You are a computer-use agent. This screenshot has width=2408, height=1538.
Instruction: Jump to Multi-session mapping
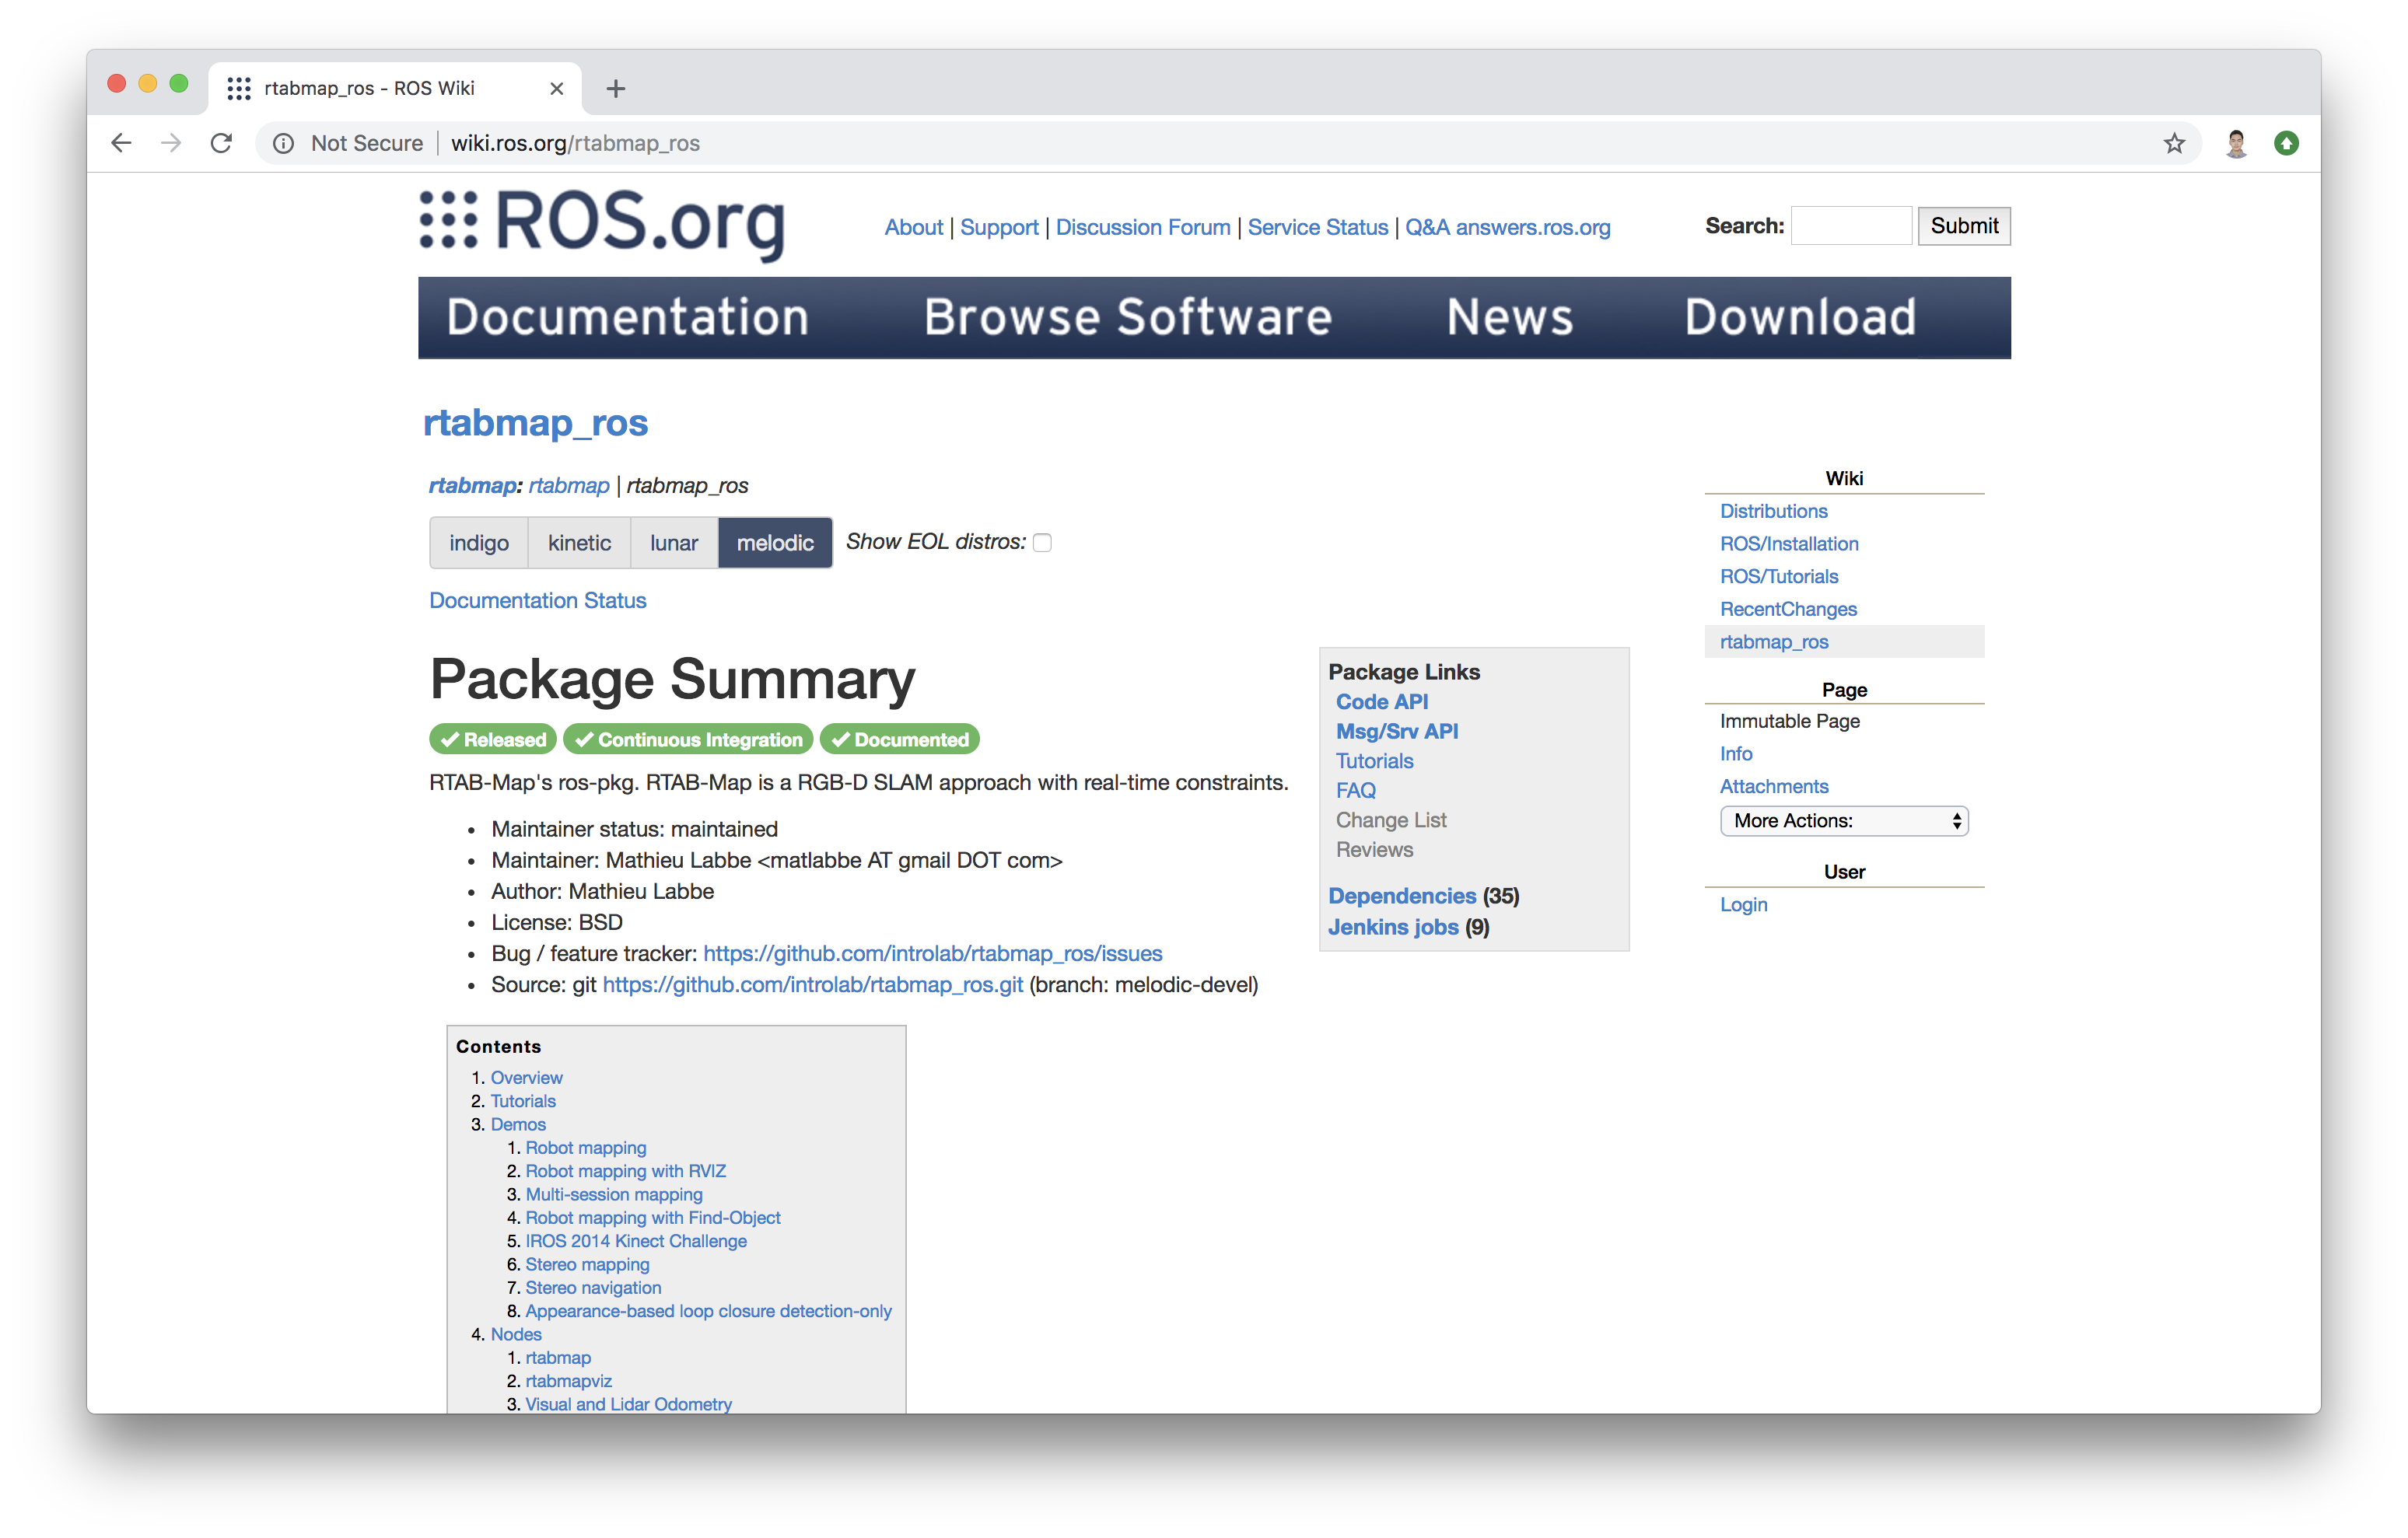coord(614,1194)
